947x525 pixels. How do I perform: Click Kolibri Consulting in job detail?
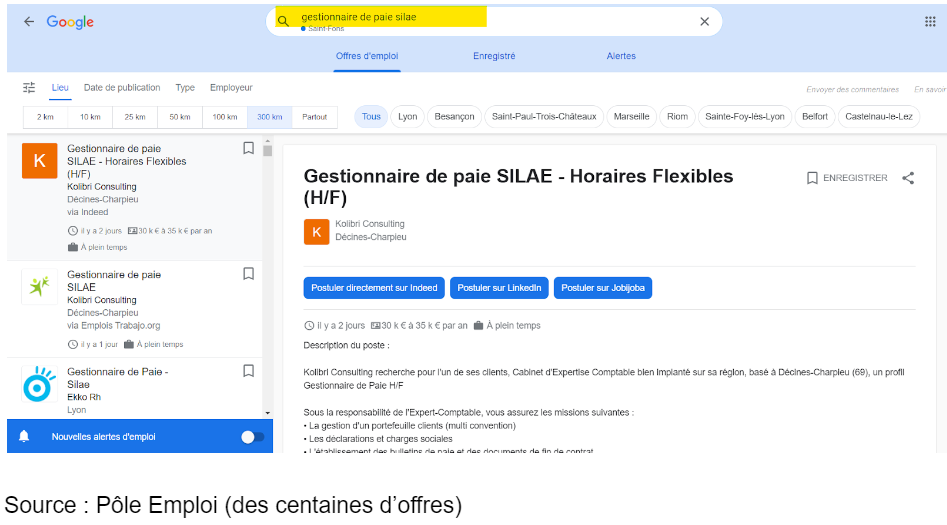click(x=370, y=224)
